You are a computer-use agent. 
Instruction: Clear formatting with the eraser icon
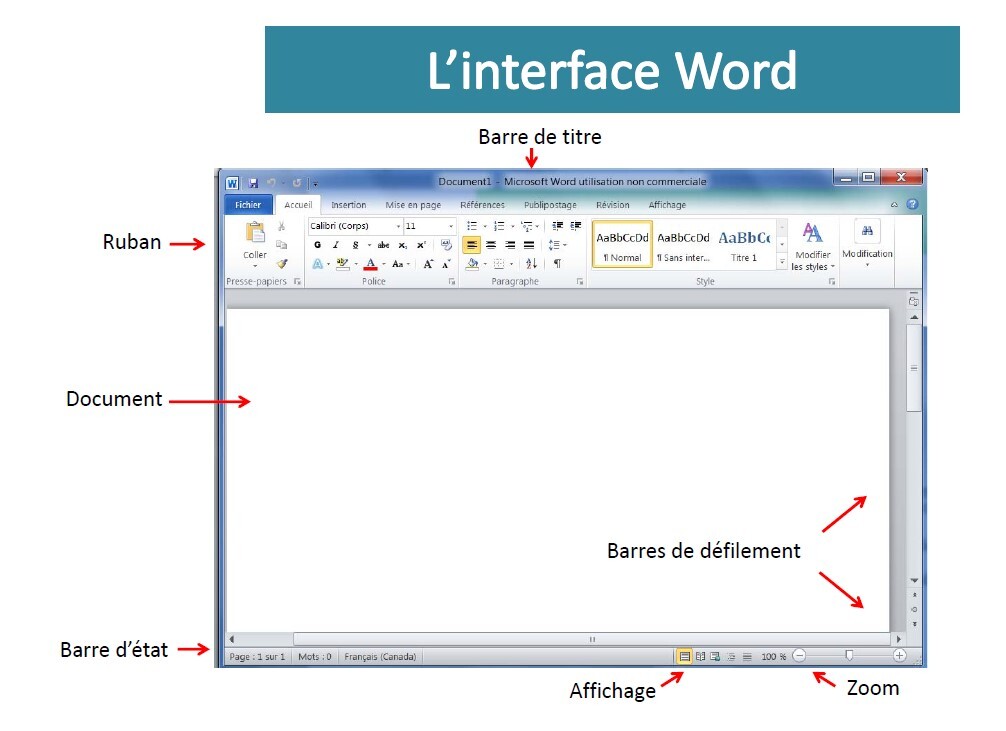(446, 245)
